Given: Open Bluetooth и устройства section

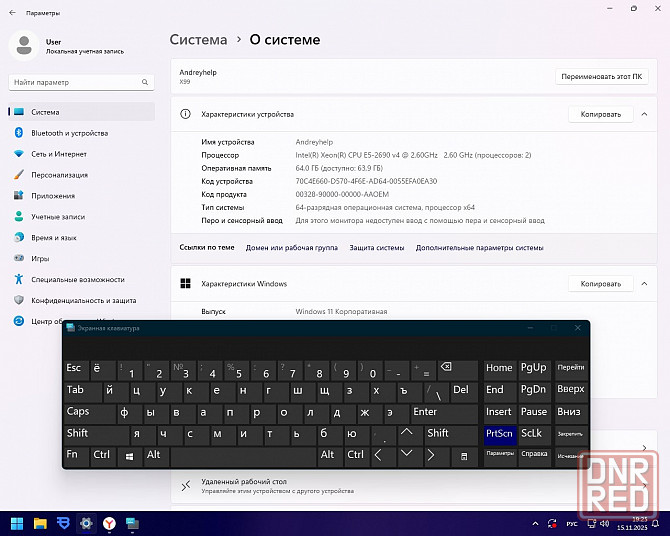Looking at the screenshot, I should [x=81, y=133].
